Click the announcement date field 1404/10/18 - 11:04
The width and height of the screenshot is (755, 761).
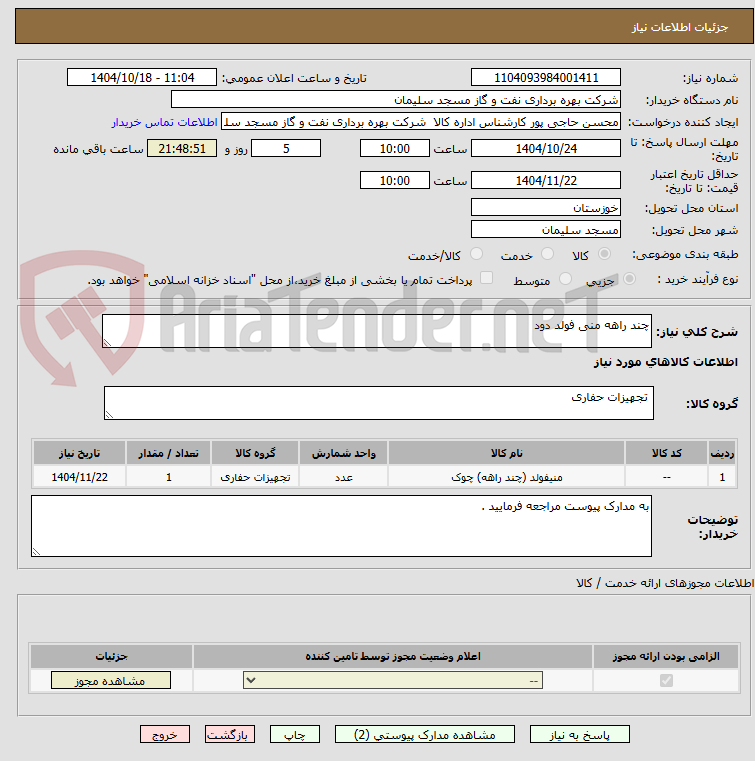point(142,78)
